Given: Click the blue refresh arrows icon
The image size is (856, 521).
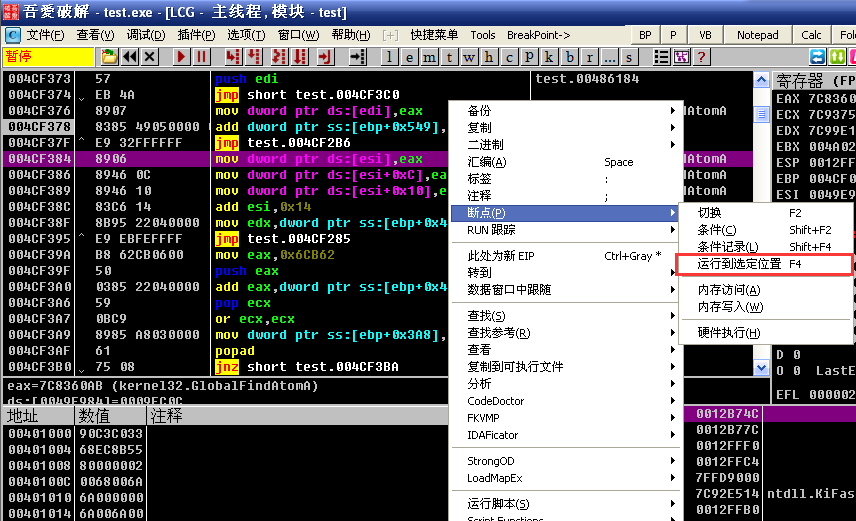Looking at the screenshot, I should tap(817, 57).
